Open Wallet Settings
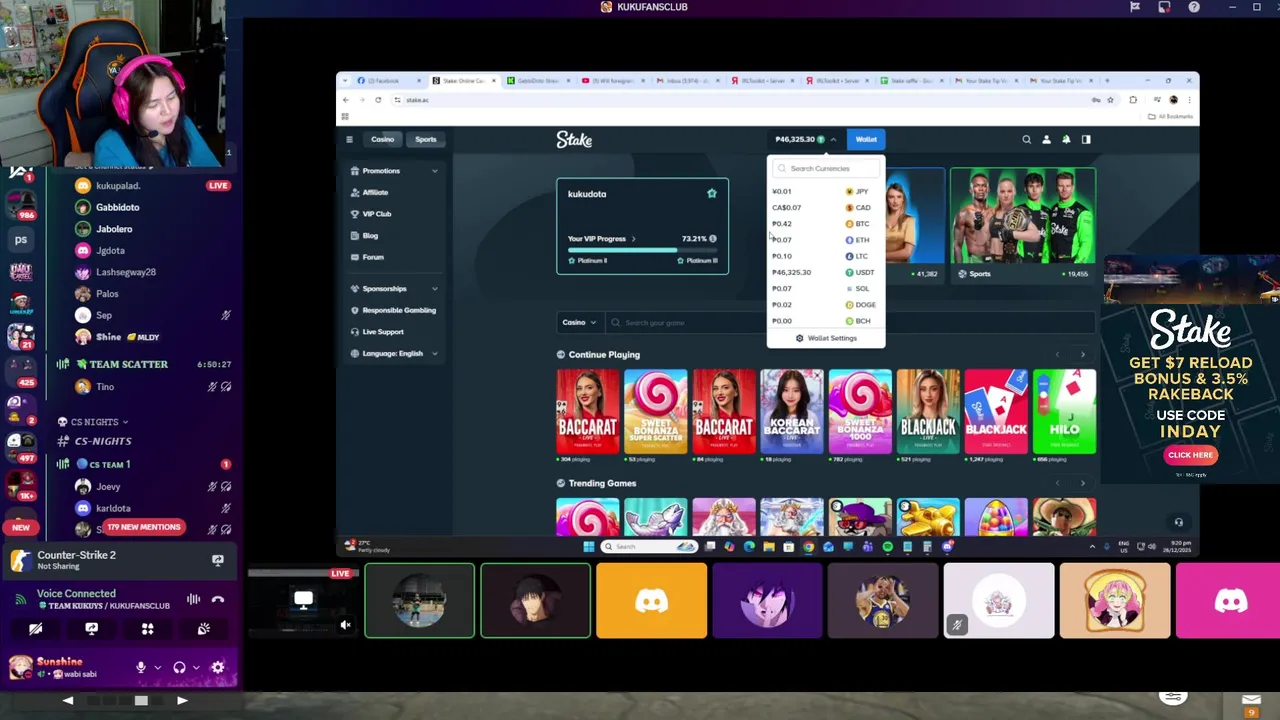The height and width of the screenshot is (720, 1280). point(826,339)
